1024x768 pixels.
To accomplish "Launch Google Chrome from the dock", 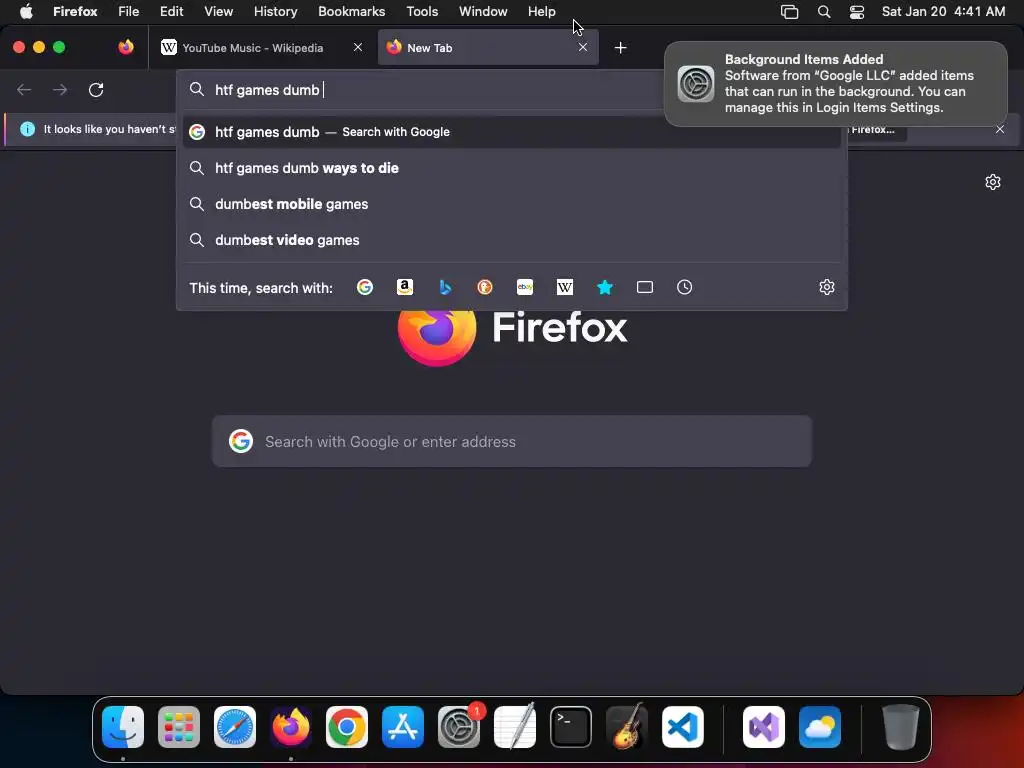I will [347, 727].
